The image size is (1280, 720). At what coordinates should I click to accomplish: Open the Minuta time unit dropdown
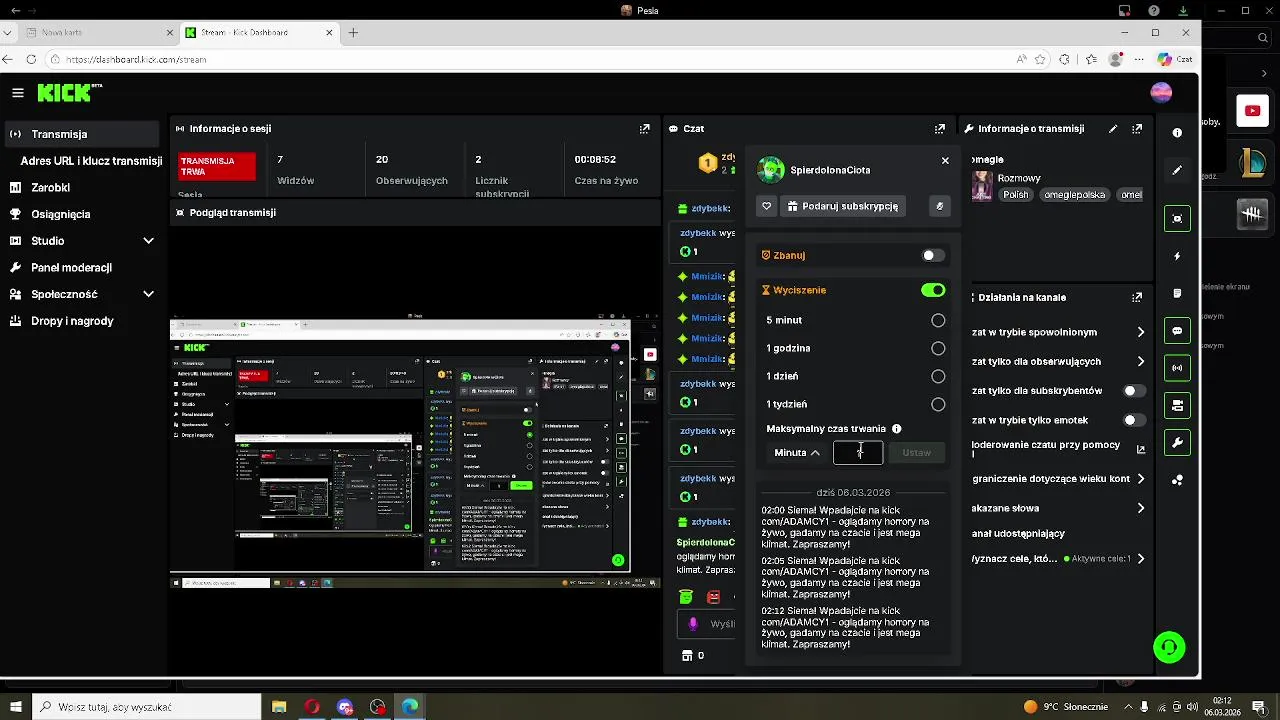pyautogui.click(x=797, y=453)
